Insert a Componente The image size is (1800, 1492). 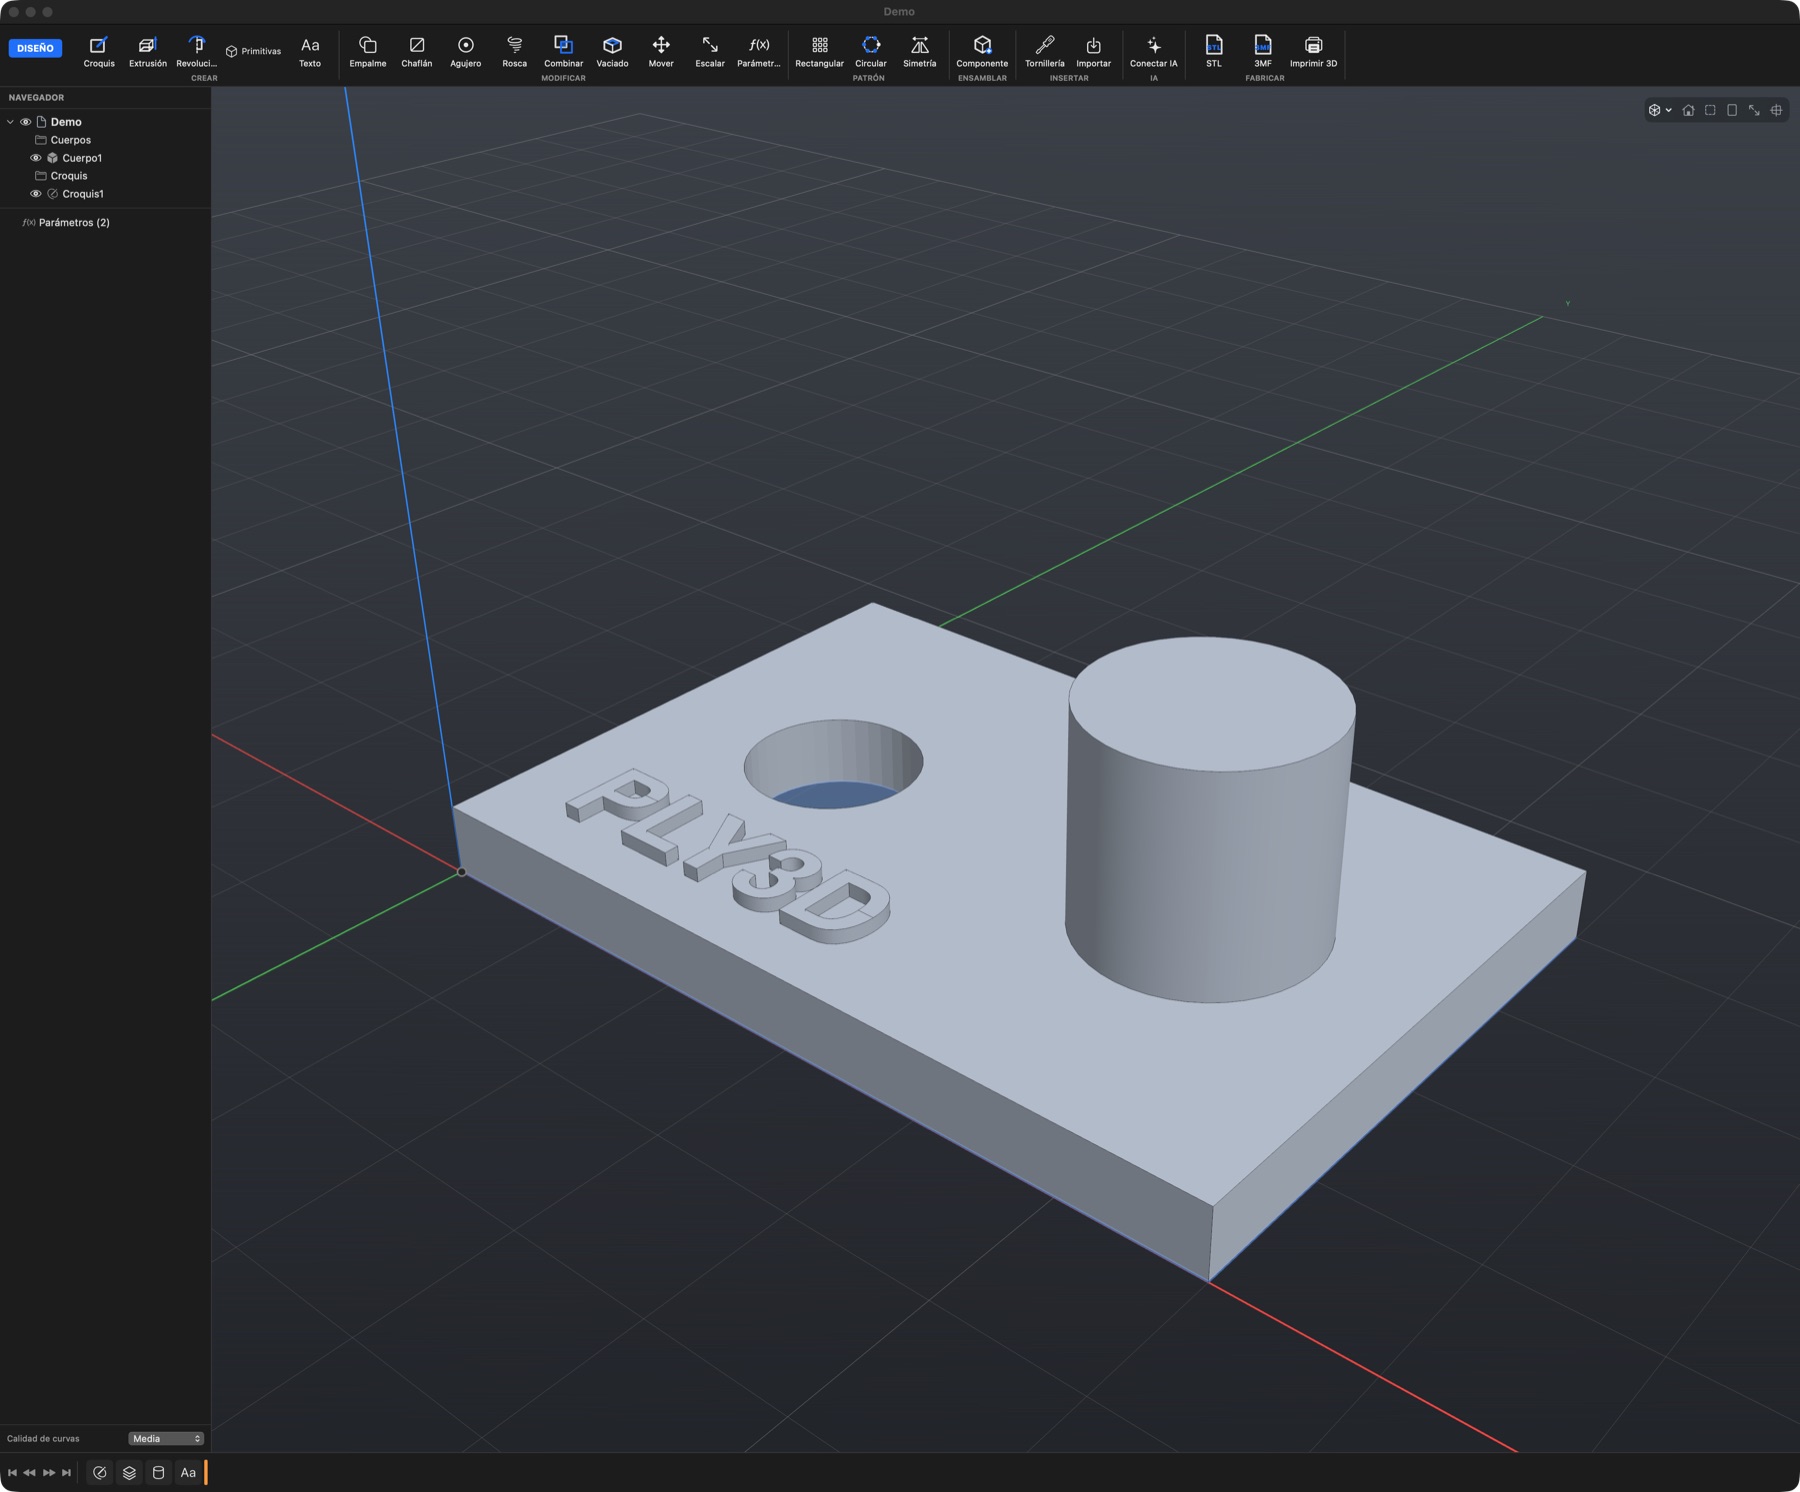[982, 52]
